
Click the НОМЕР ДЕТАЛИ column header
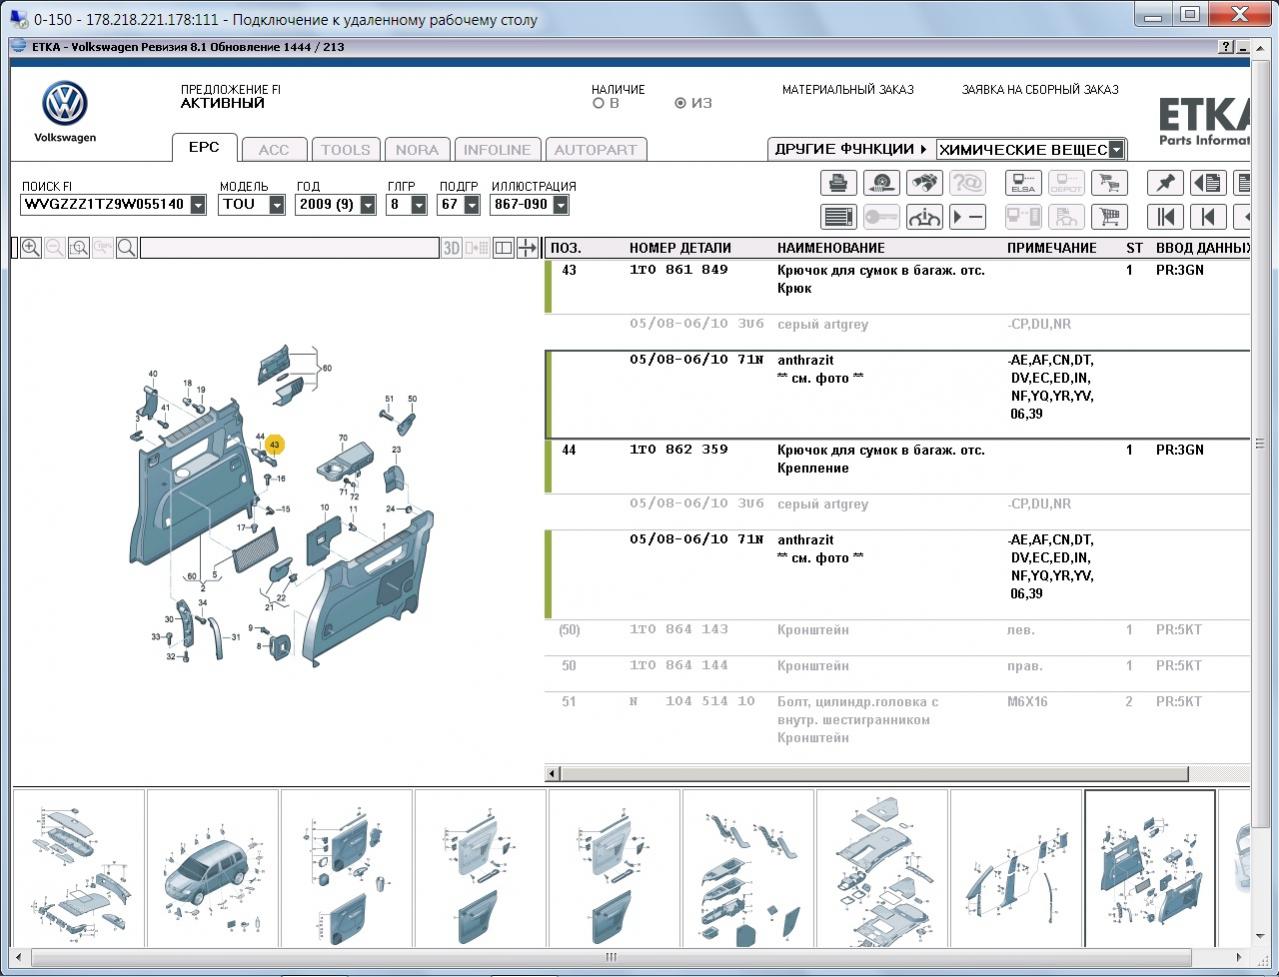(x=680, y=248)
